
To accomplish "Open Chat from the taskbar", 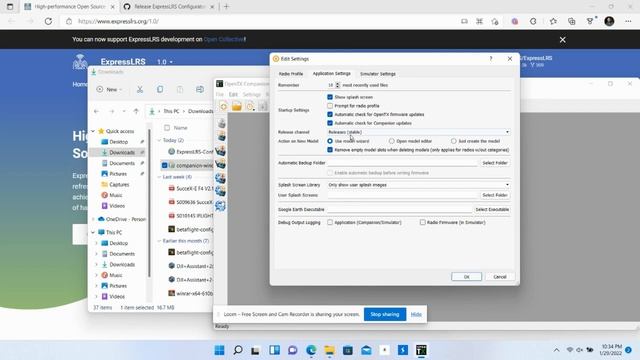I will [293, 350].
